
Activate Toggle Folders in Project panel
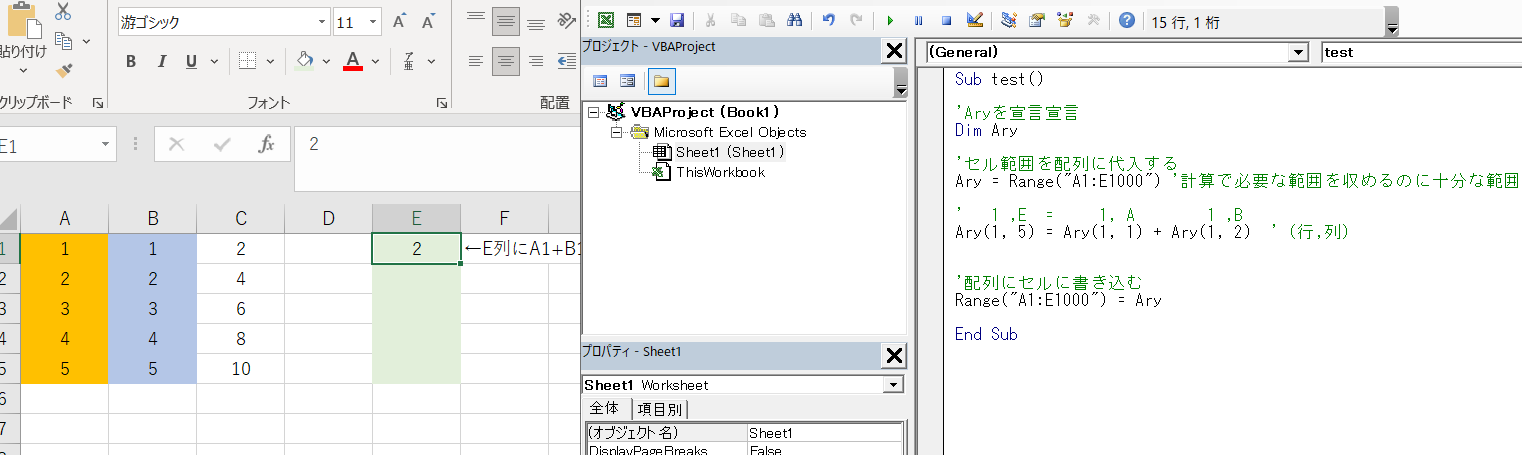click(x=660, y=82)
